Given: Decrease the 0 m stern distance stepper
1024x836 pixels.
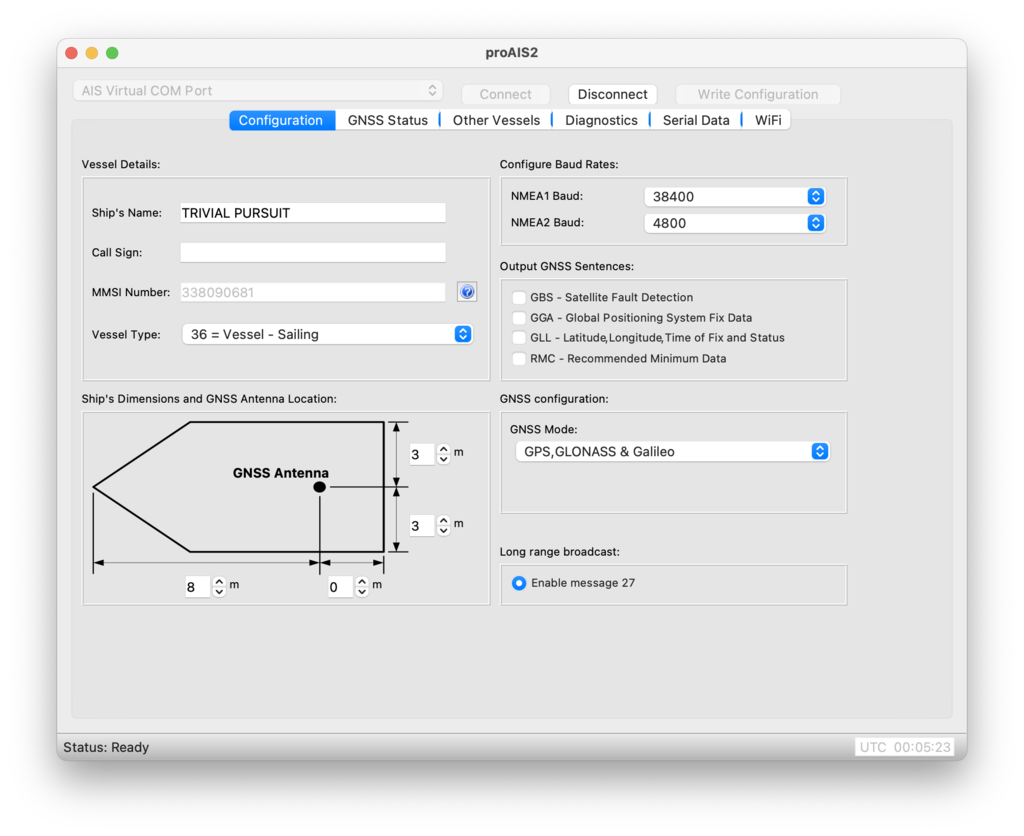Looking at the screenshot, I should (x=362, y=592).
